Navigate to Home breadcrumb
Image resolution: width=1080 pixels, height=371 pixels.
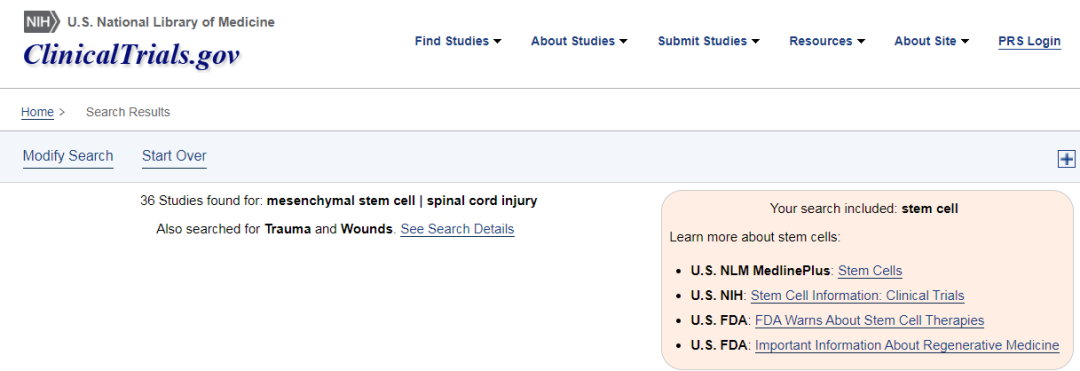coord(37,112)
